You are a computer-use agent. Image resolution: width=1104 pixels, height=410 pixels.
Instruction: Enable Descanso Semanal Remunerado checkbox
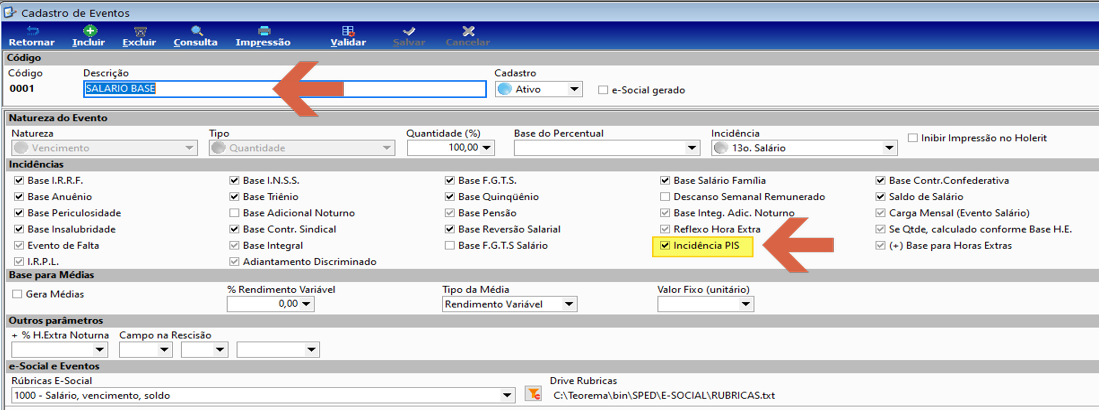point(665,197)
